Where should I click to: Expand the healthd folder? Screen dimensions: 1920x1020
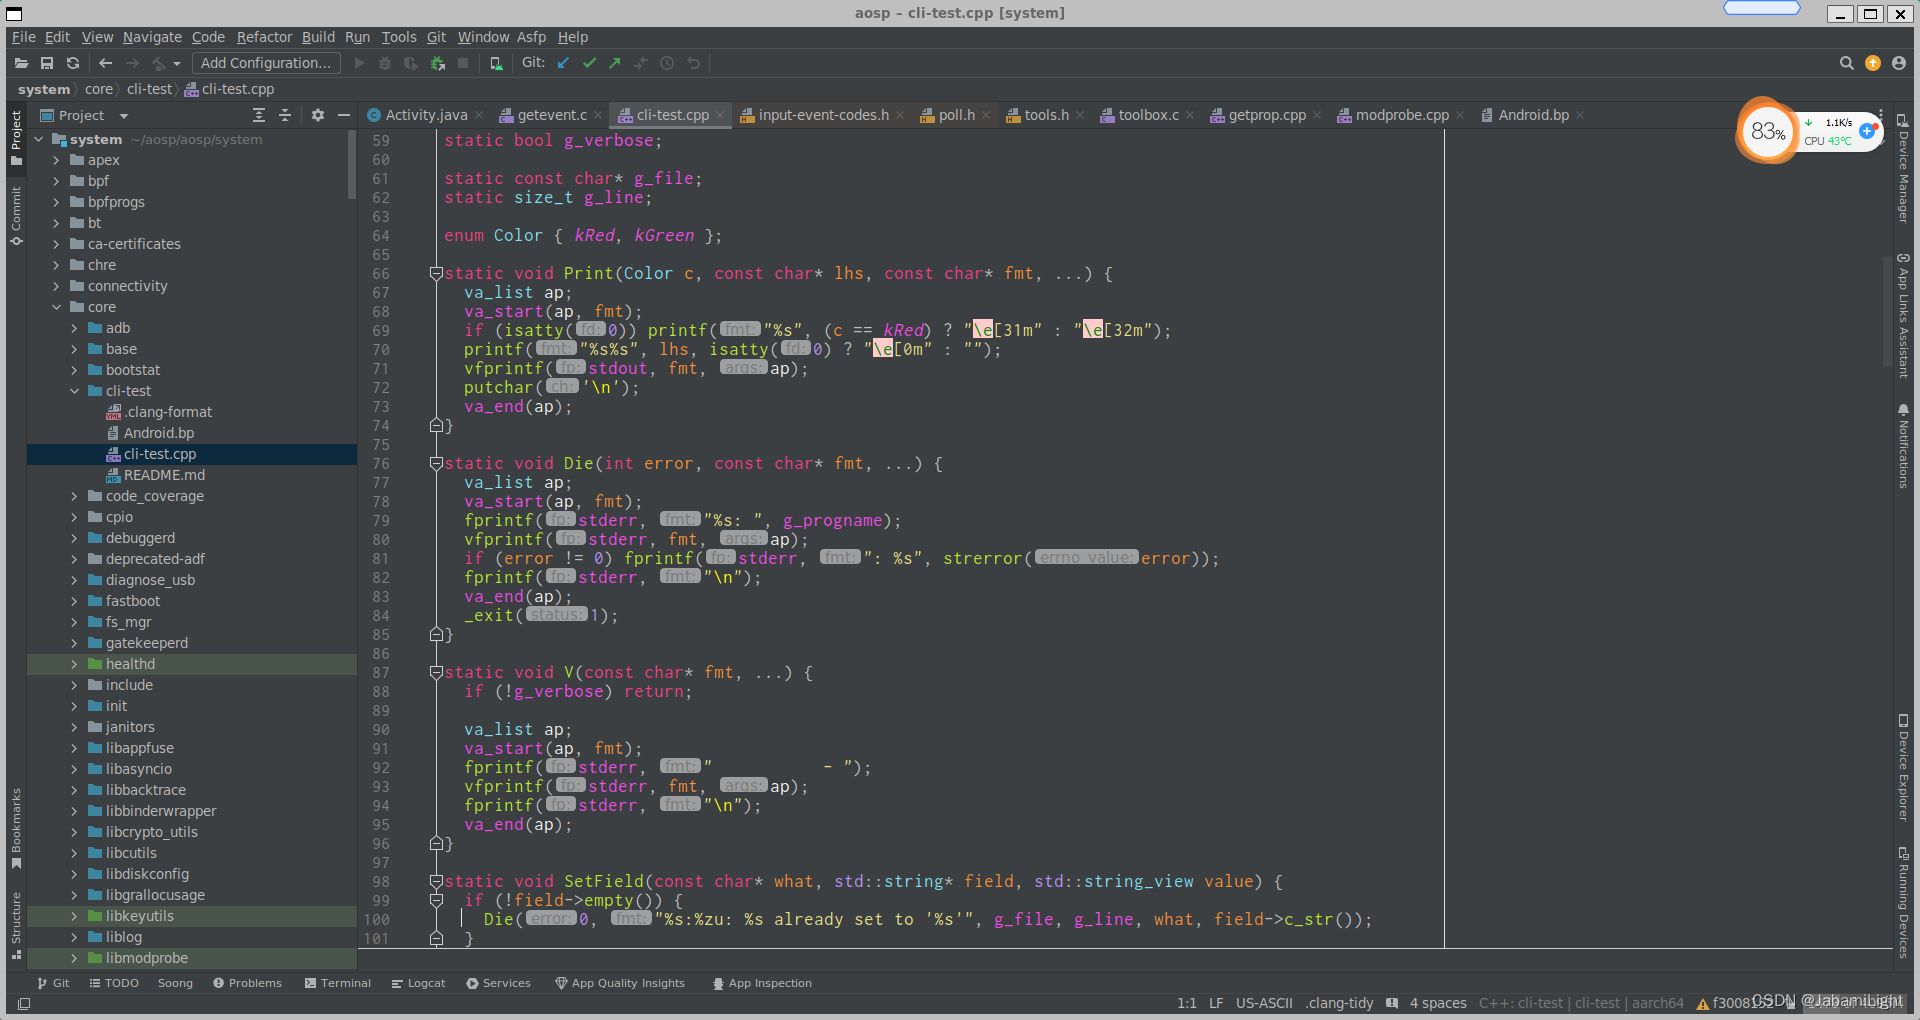(74, 664)
